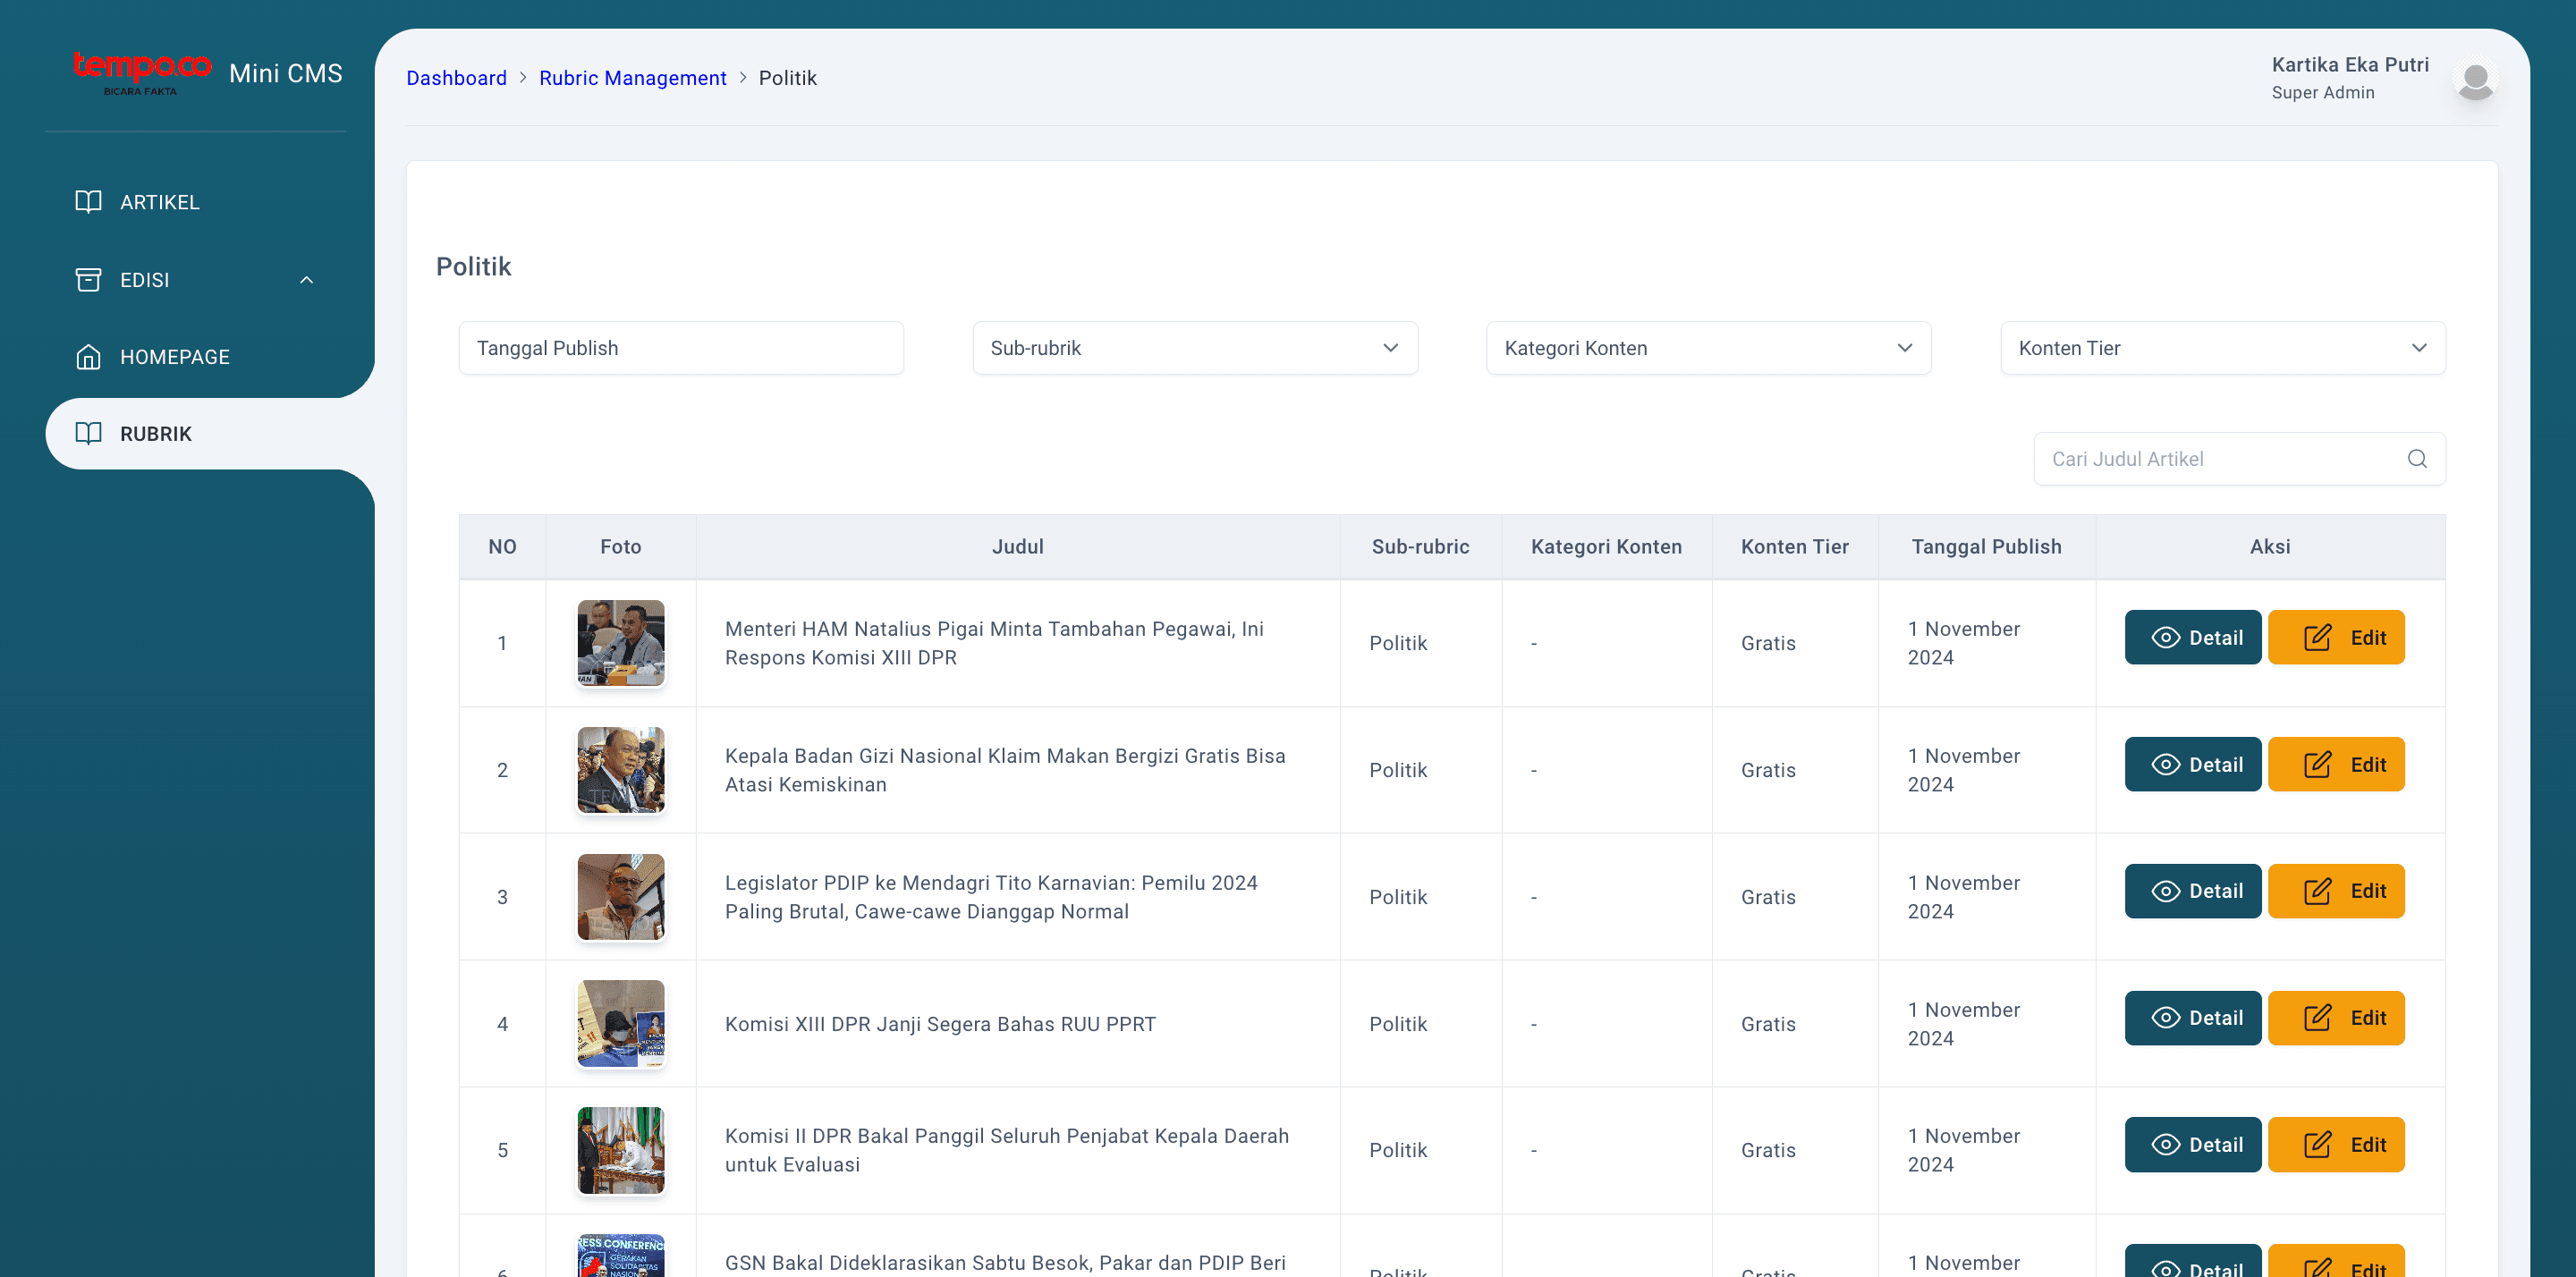Click the Konten Tier column header
The height and width of the screenshot is (1277, 2576).
pyautogui.click(x=1795, y=547)
